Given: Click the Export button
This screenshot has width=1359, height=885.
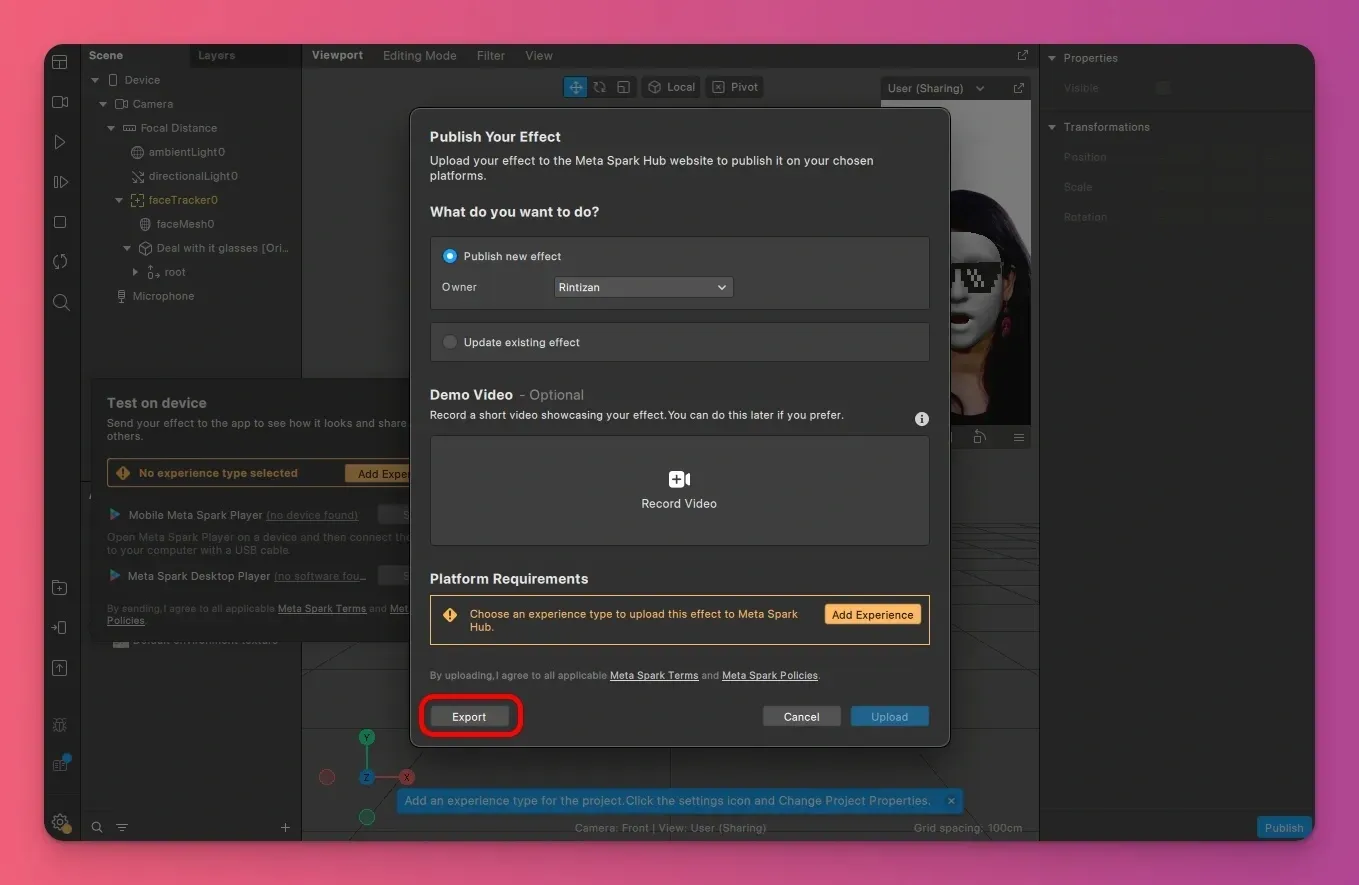Looking at the screenshot, I should click(x=469, y=717).
